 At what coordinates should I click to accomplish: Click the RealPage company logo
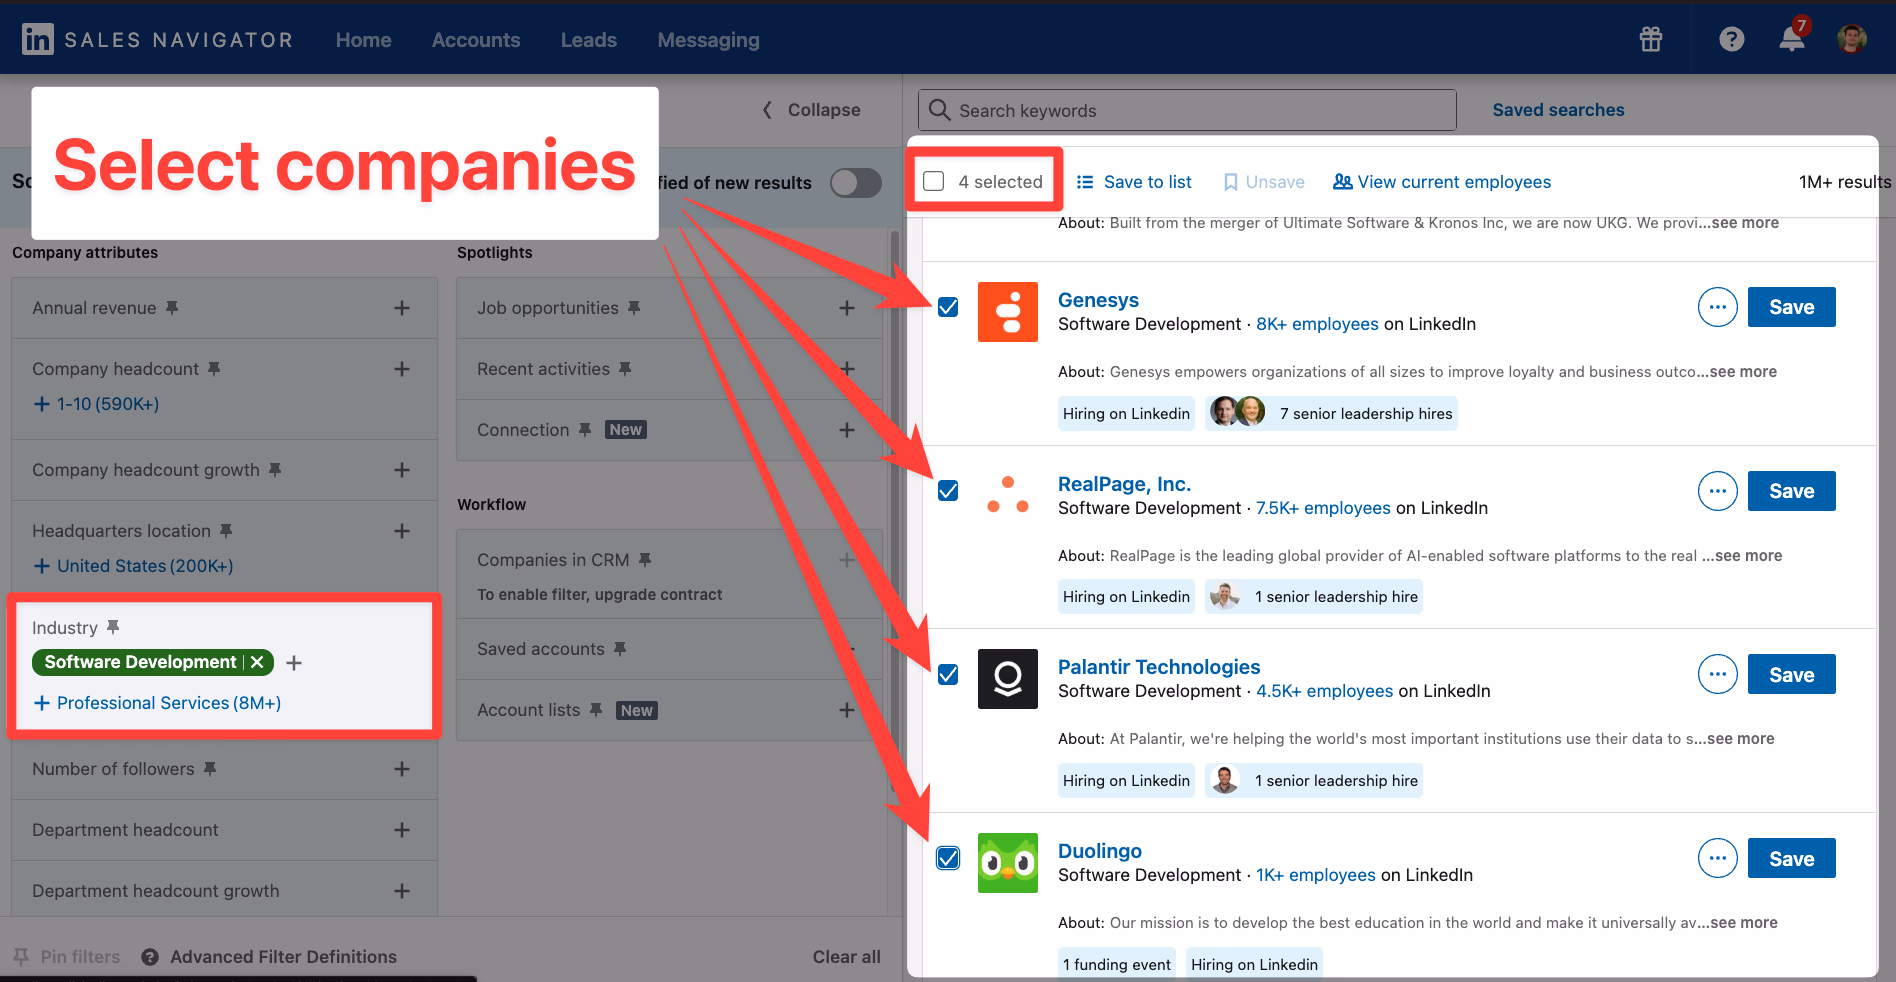click(x=1008, y=495)
